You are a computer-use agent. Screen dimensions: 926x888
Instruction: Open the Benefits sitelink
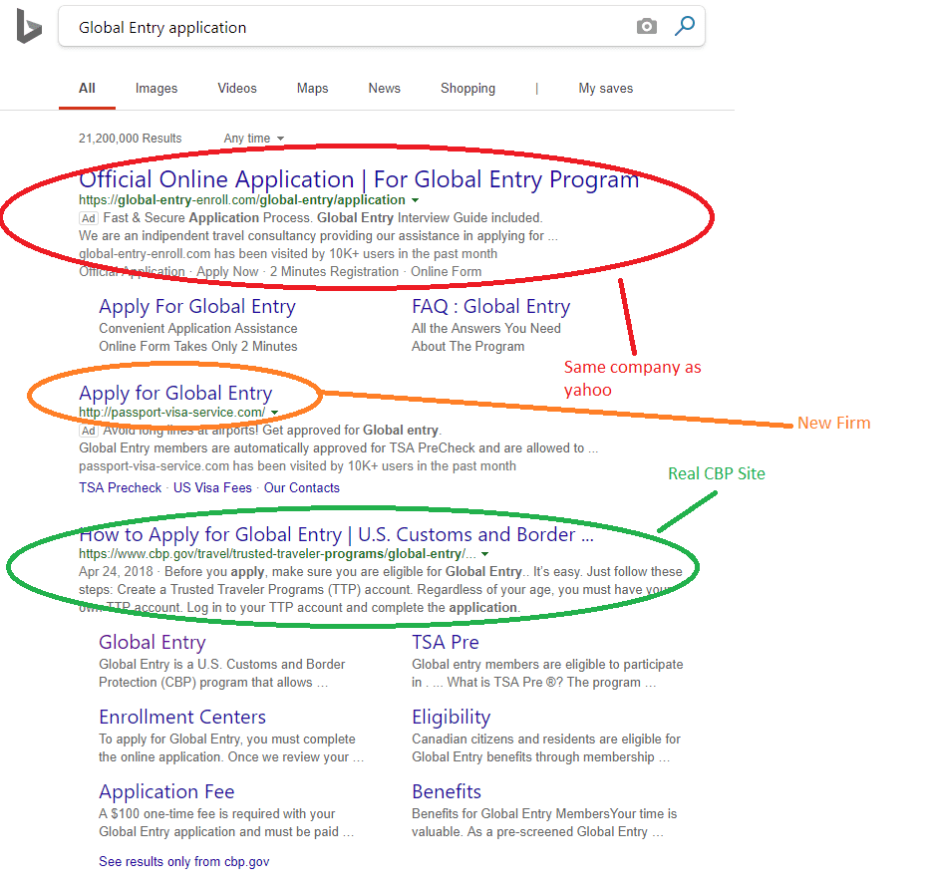446,792
